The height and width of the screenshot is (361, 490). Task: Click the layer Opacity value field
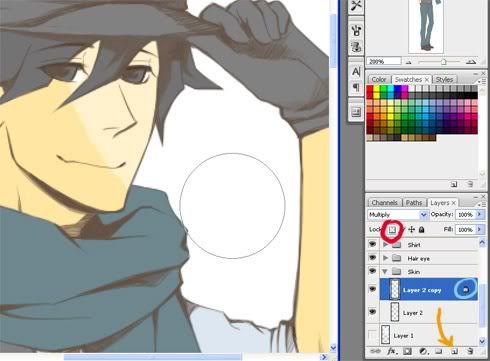(465, 214)
